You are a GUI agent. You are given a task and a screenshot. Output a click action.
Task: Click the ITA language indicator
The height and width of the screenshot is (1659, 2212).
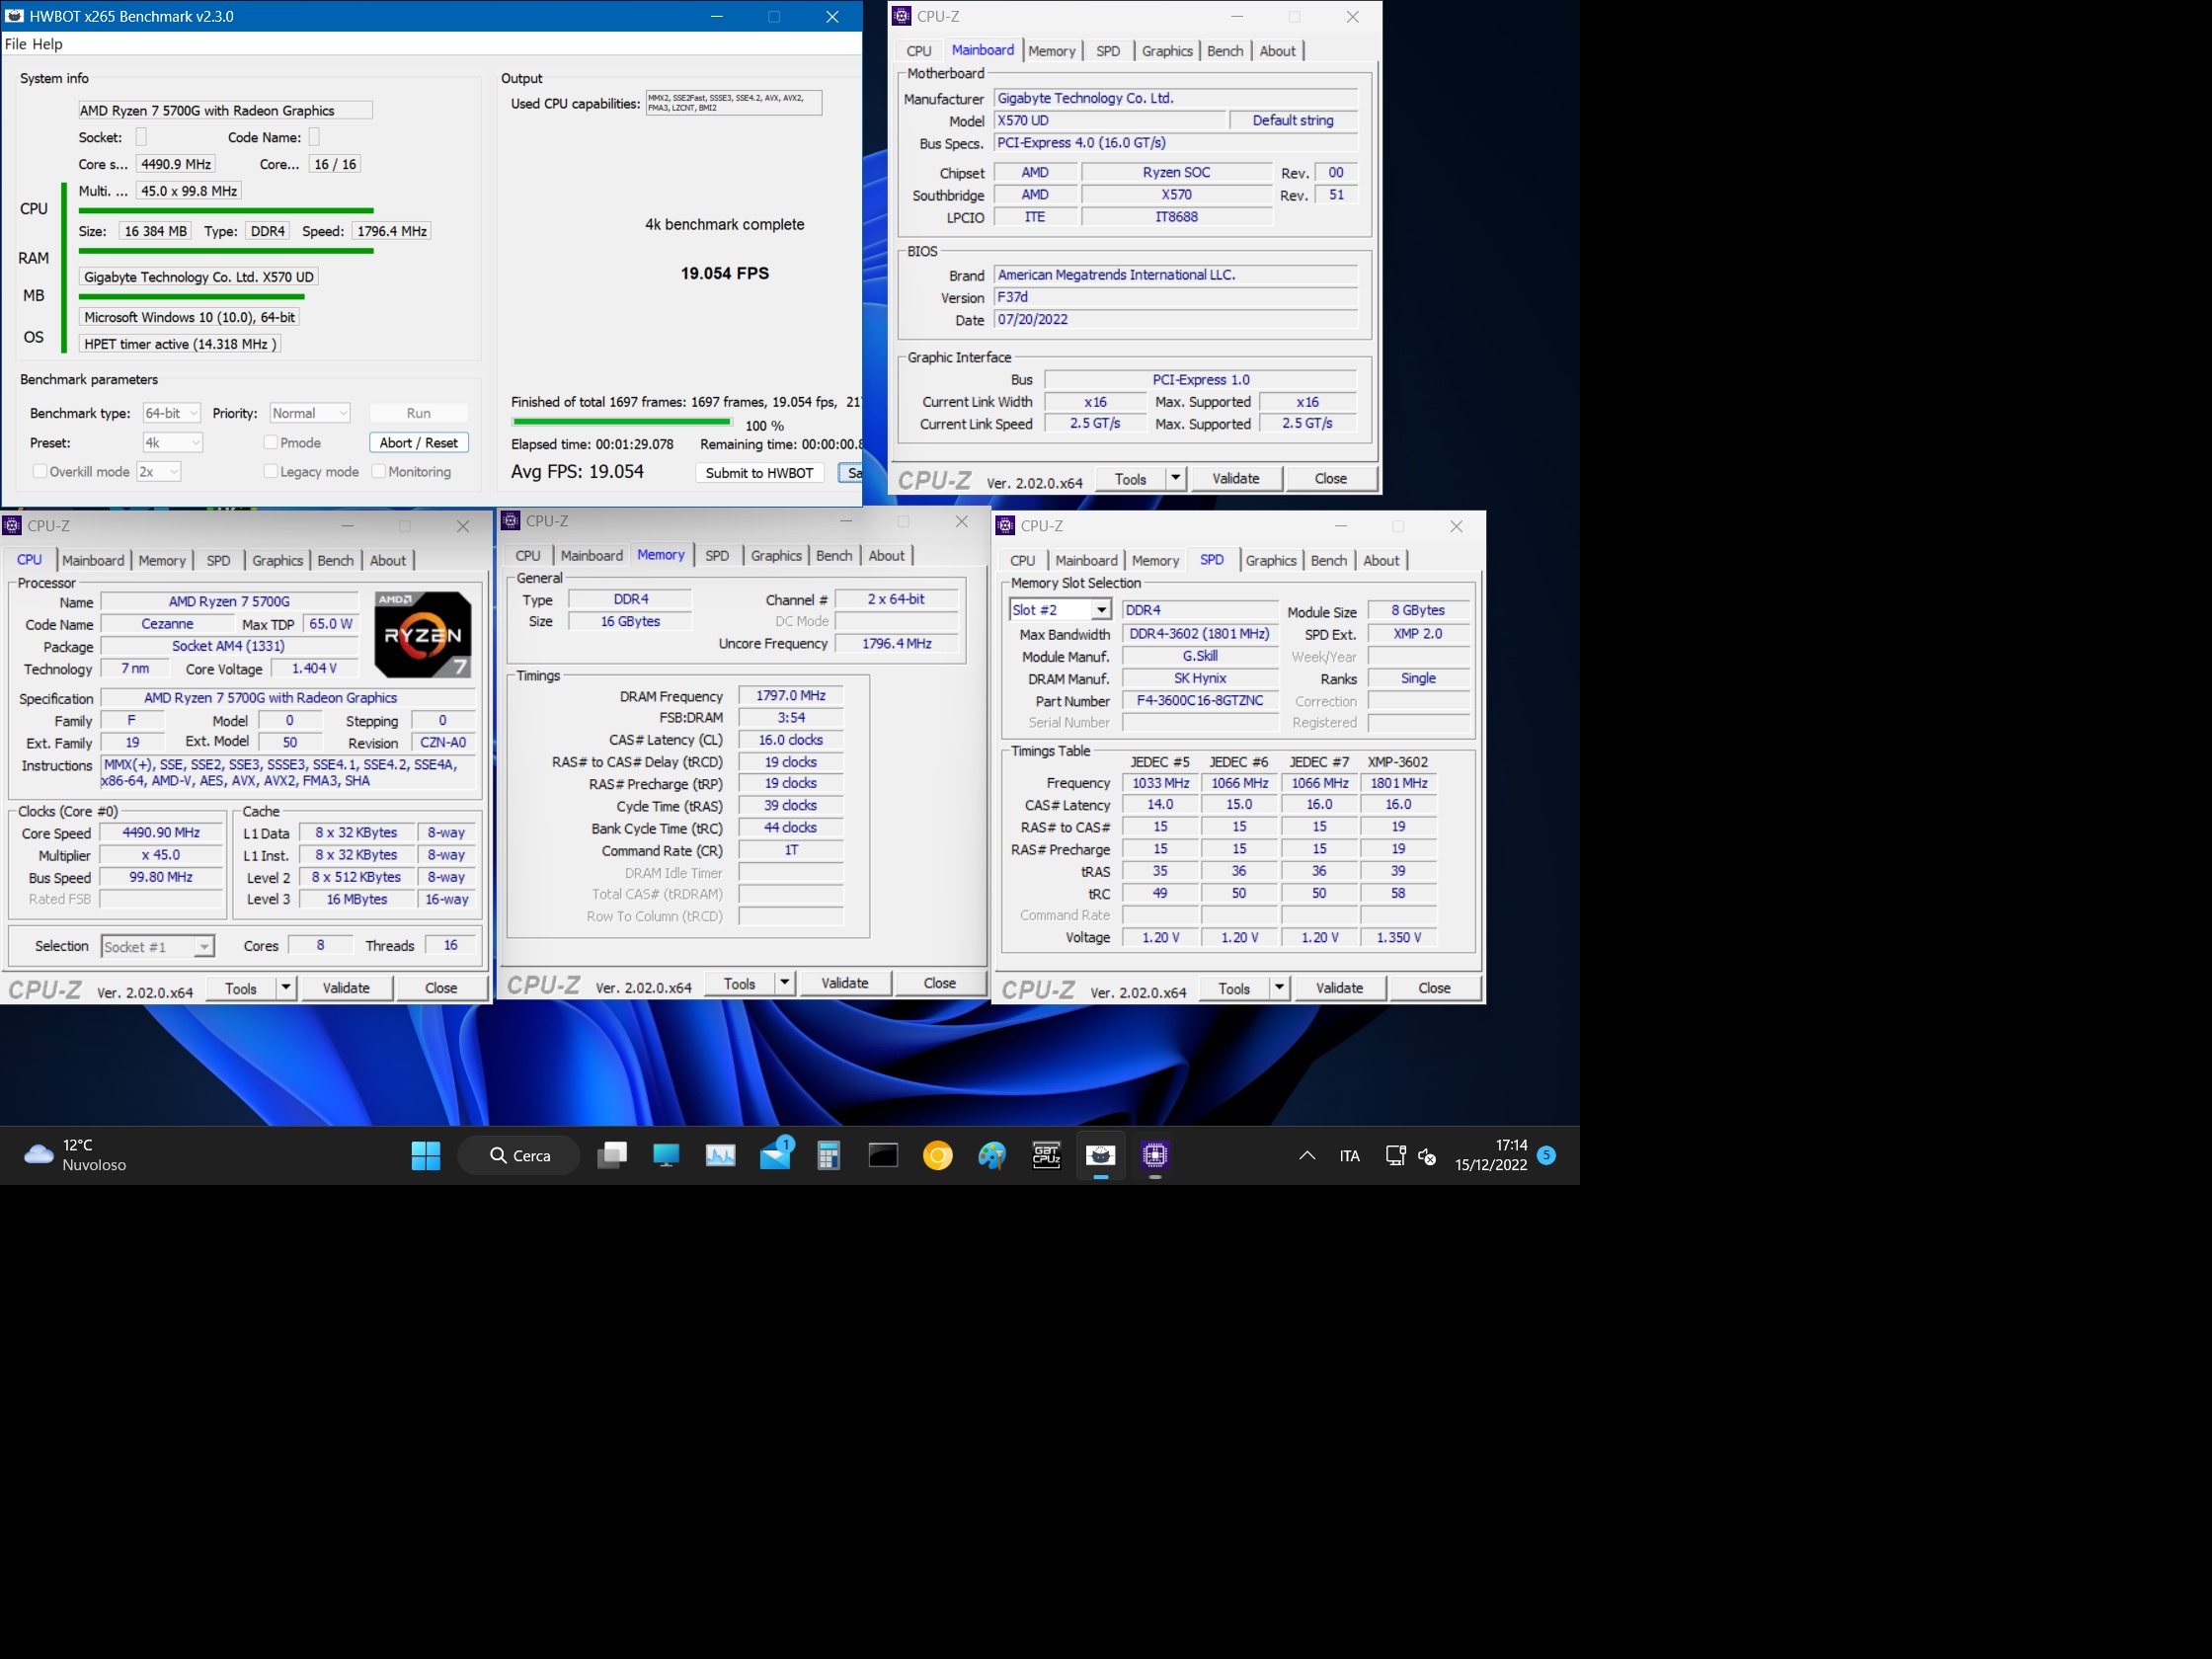pyautogui.click(x=1350, y=1155)
